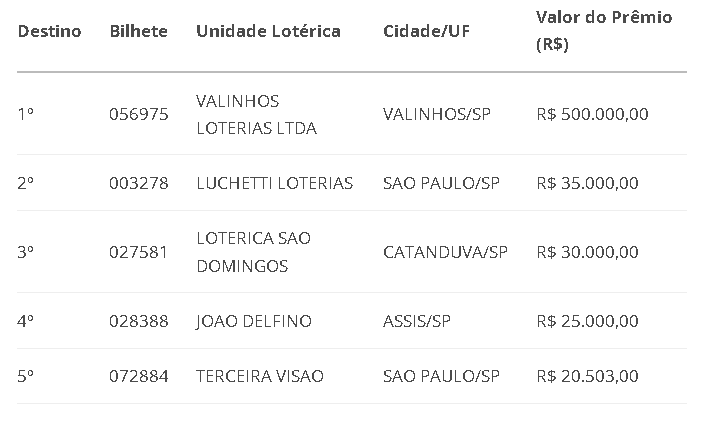
Task: Click VALINHOS LOTERIAS LTDA cell
Action: (x=256, y=115)
